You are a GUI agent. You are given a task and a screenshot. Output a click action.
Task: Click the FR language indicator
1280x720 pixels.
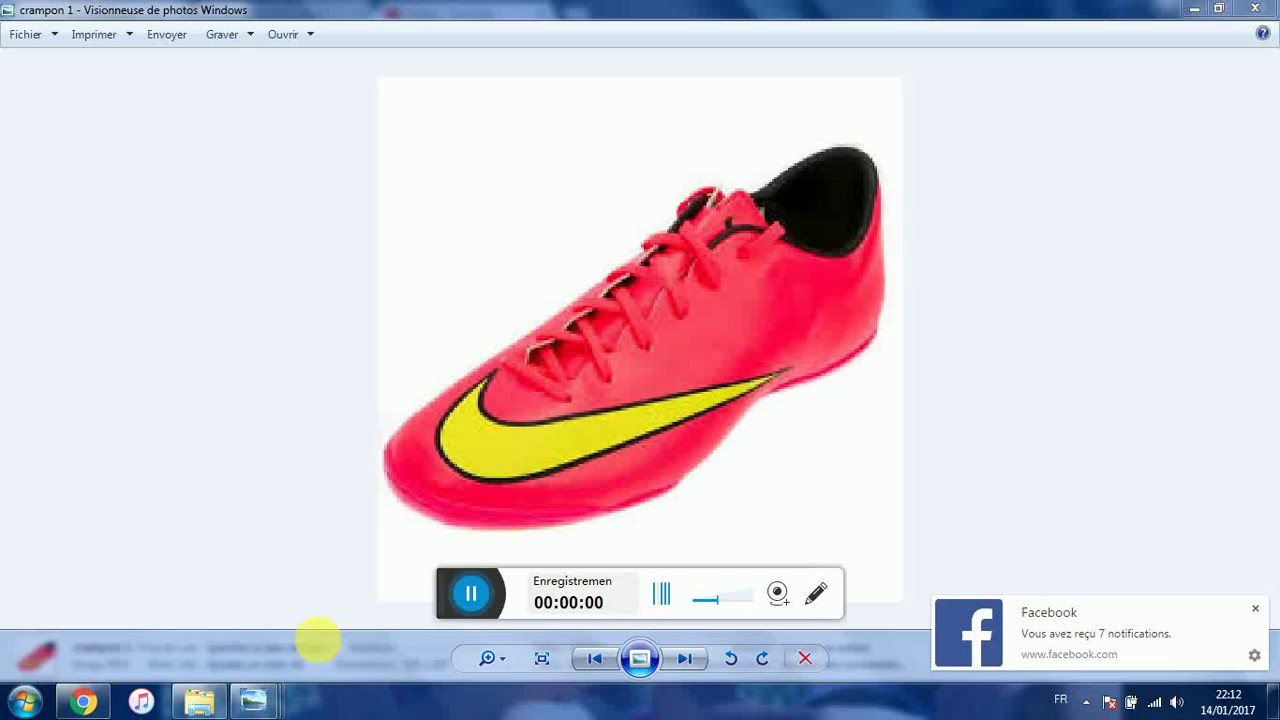pos(1061,700)
